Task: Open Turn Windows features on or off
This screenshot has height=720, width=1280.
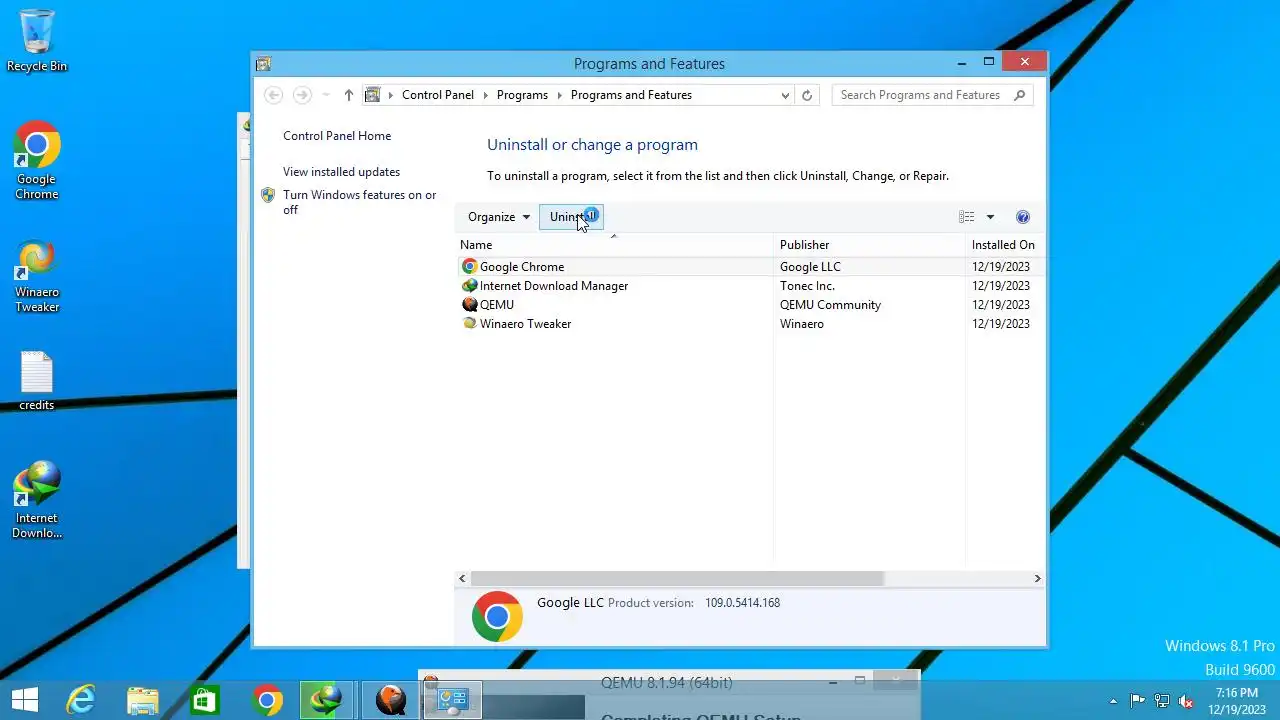Action: click(359, 202)
